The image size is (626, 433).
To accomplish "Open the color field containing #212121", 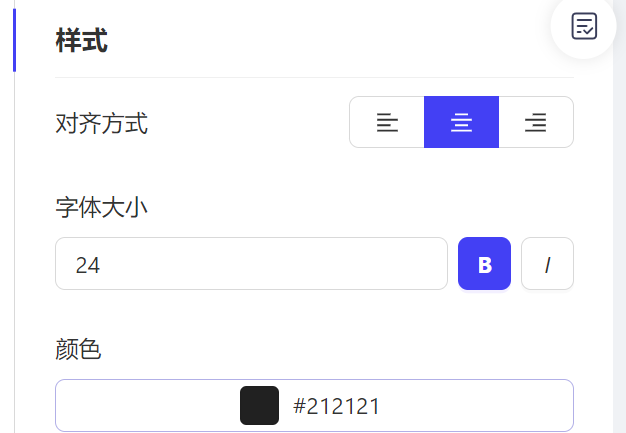I will tap(314, 405).
